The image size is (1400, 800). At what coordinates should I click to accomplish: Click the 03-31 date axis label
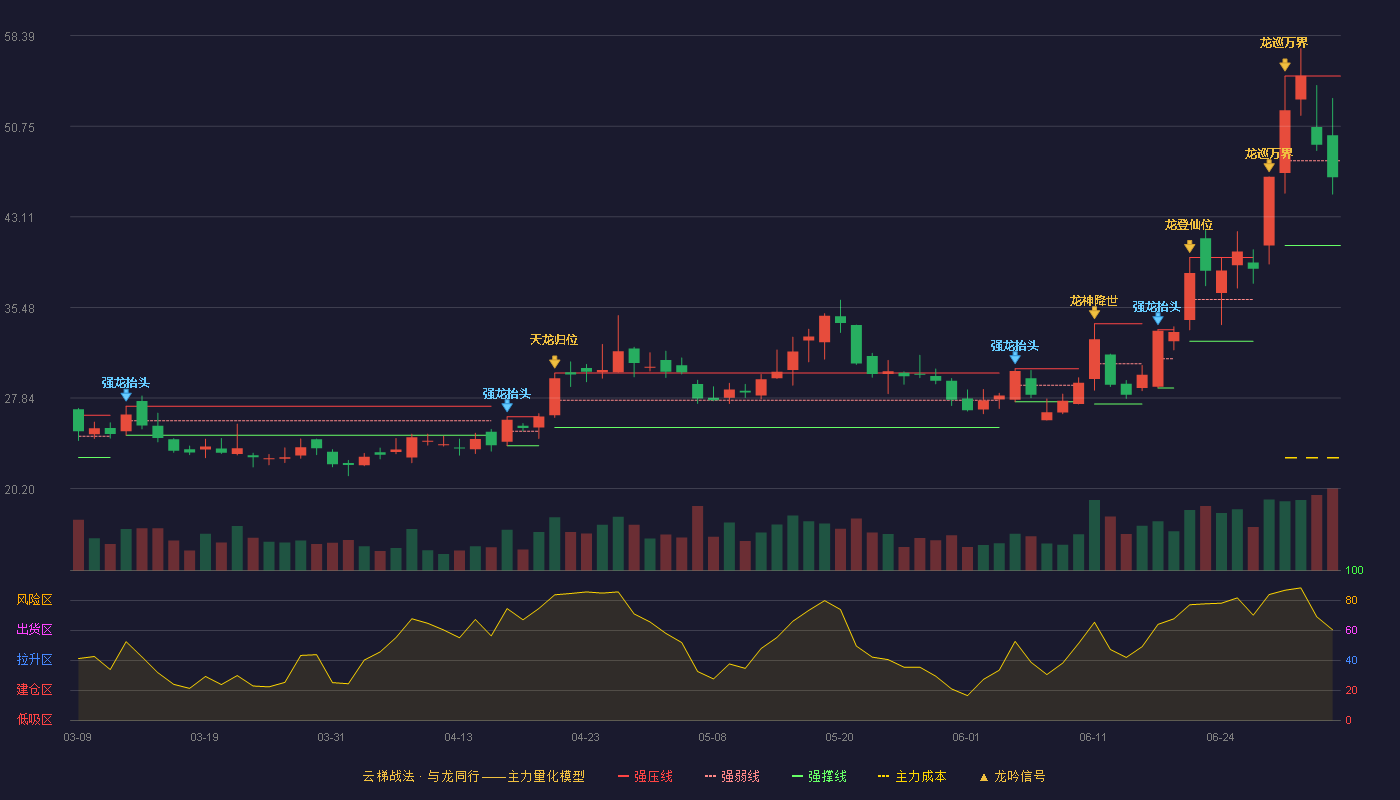331,737
